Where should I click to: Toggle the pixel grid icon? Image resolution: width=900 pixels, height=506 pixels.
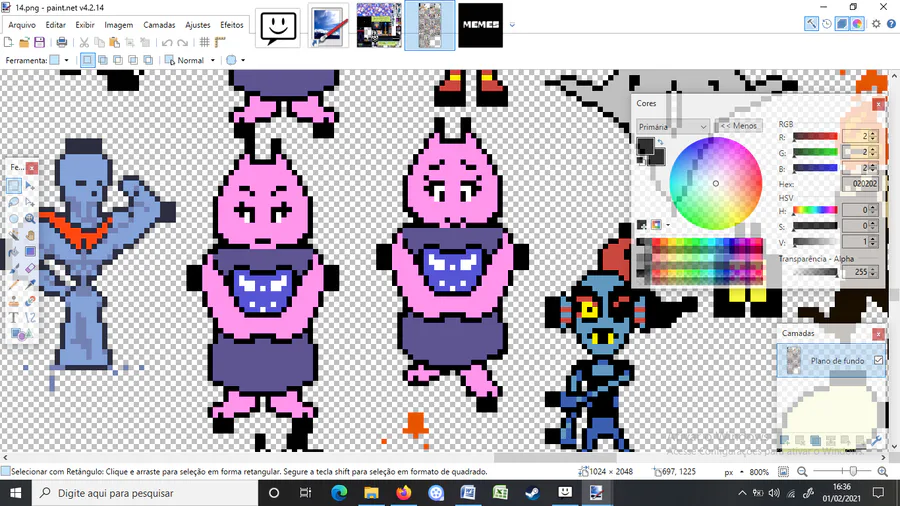coord(204,42)
